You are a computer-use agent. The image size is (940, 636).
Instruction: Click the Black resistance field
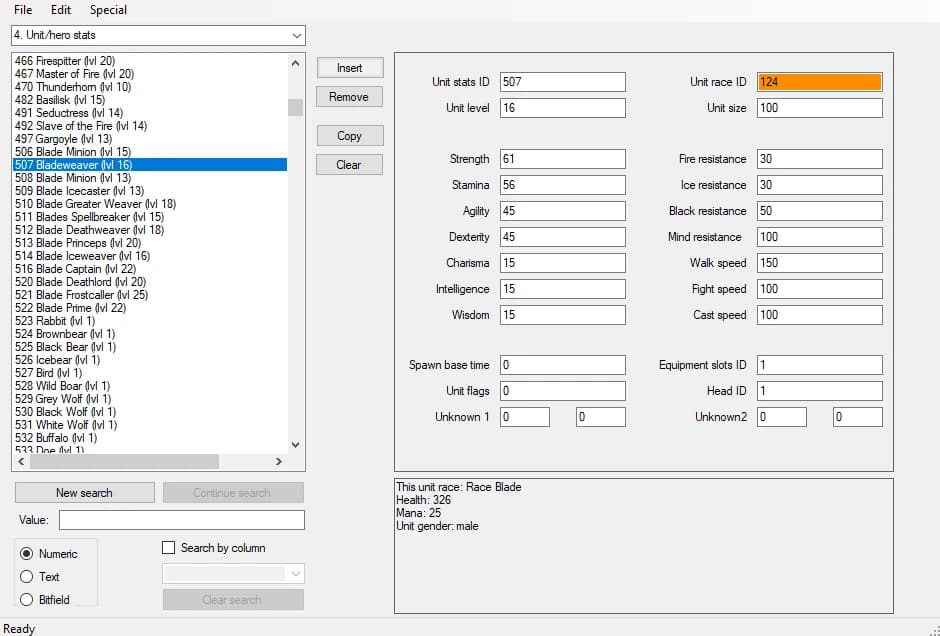pyautogui.click(x=820, y=211)
